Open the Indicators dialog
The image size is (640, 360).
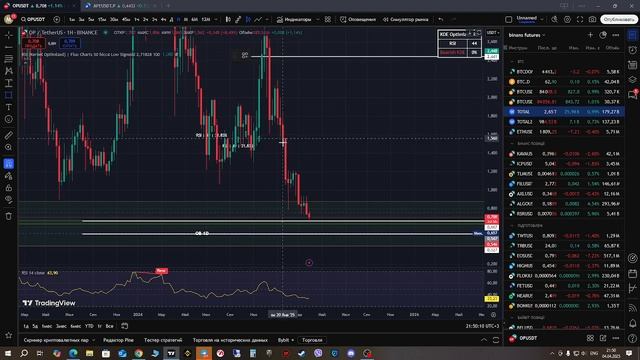(294, 19)
